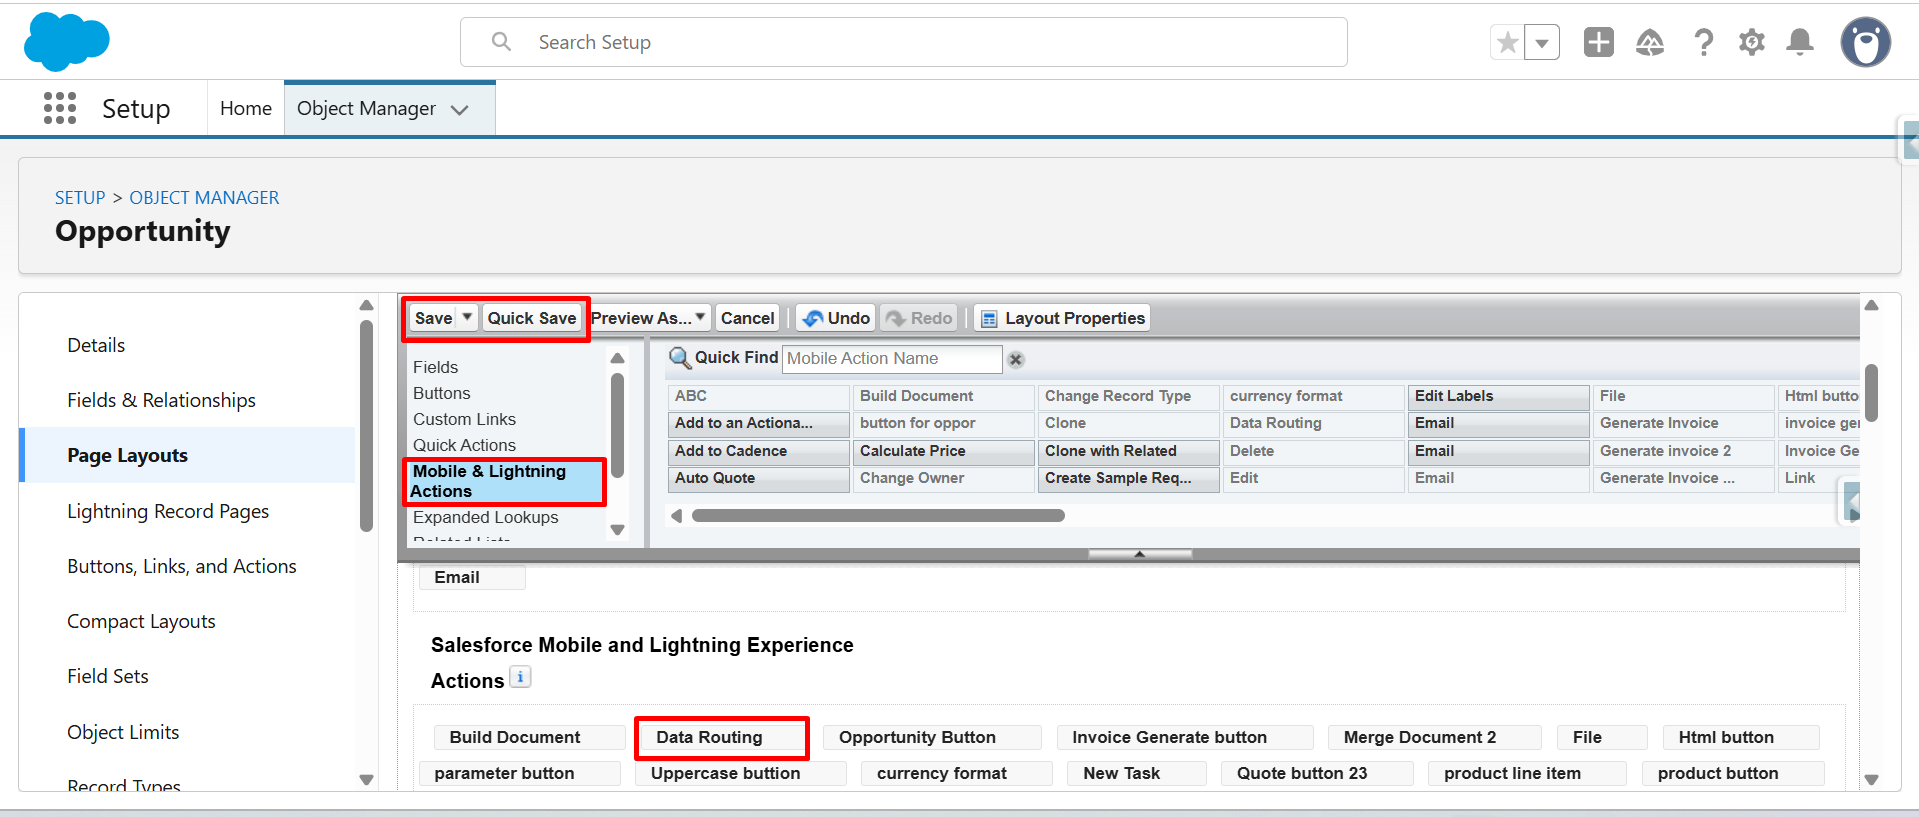
Task: Select the Opportunity Button action
Action: 932,737
